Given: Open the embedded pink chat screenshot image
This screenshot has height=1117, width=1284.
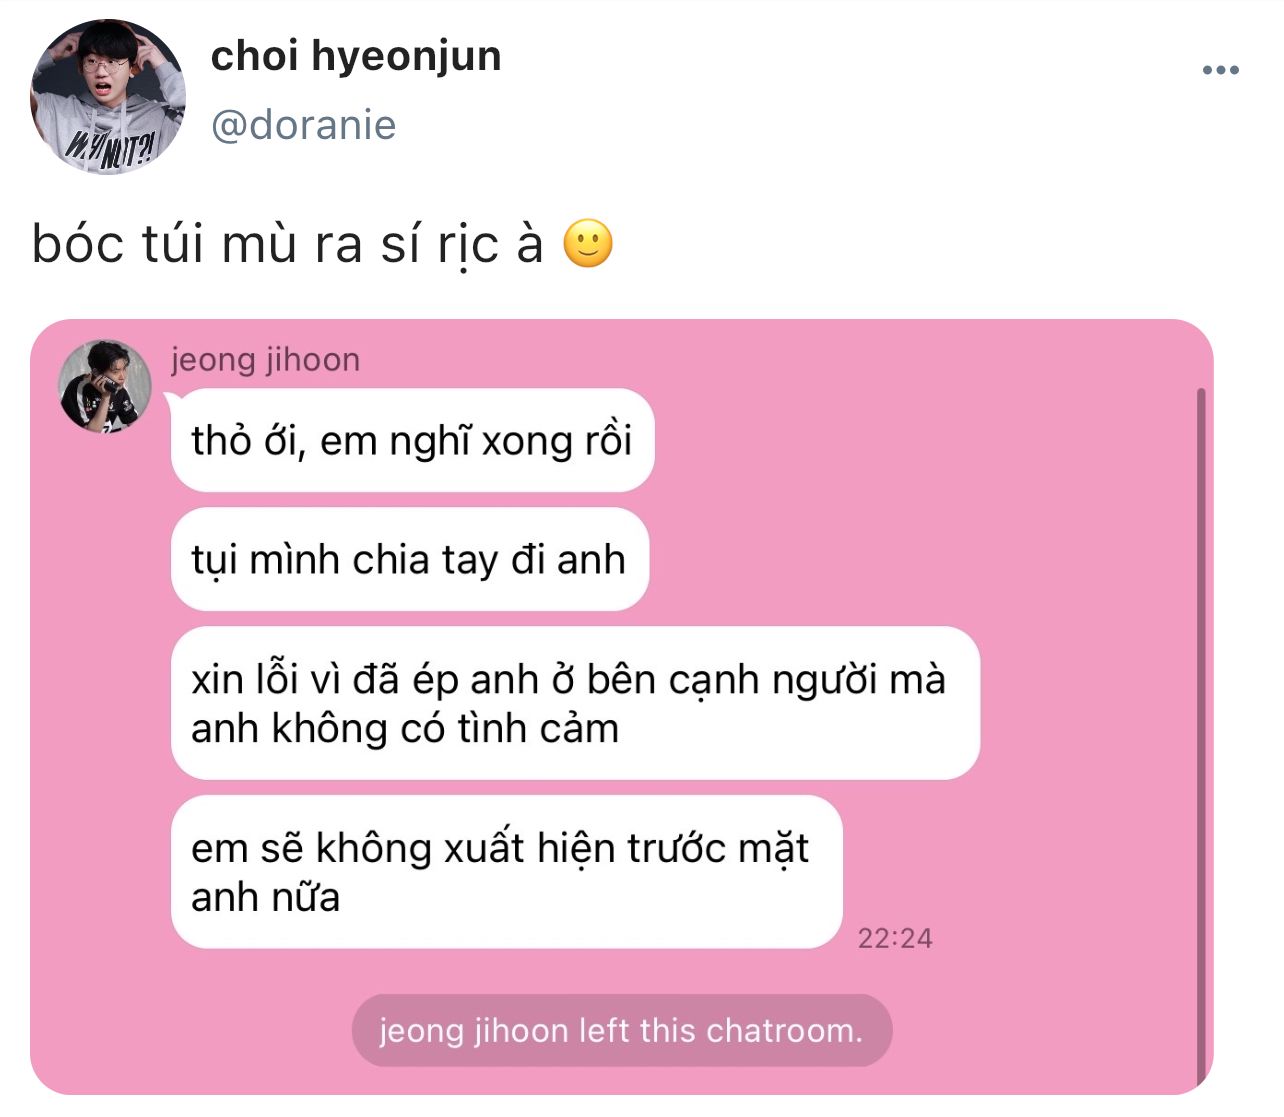Looking at the screenshot, I should [621, 707].
